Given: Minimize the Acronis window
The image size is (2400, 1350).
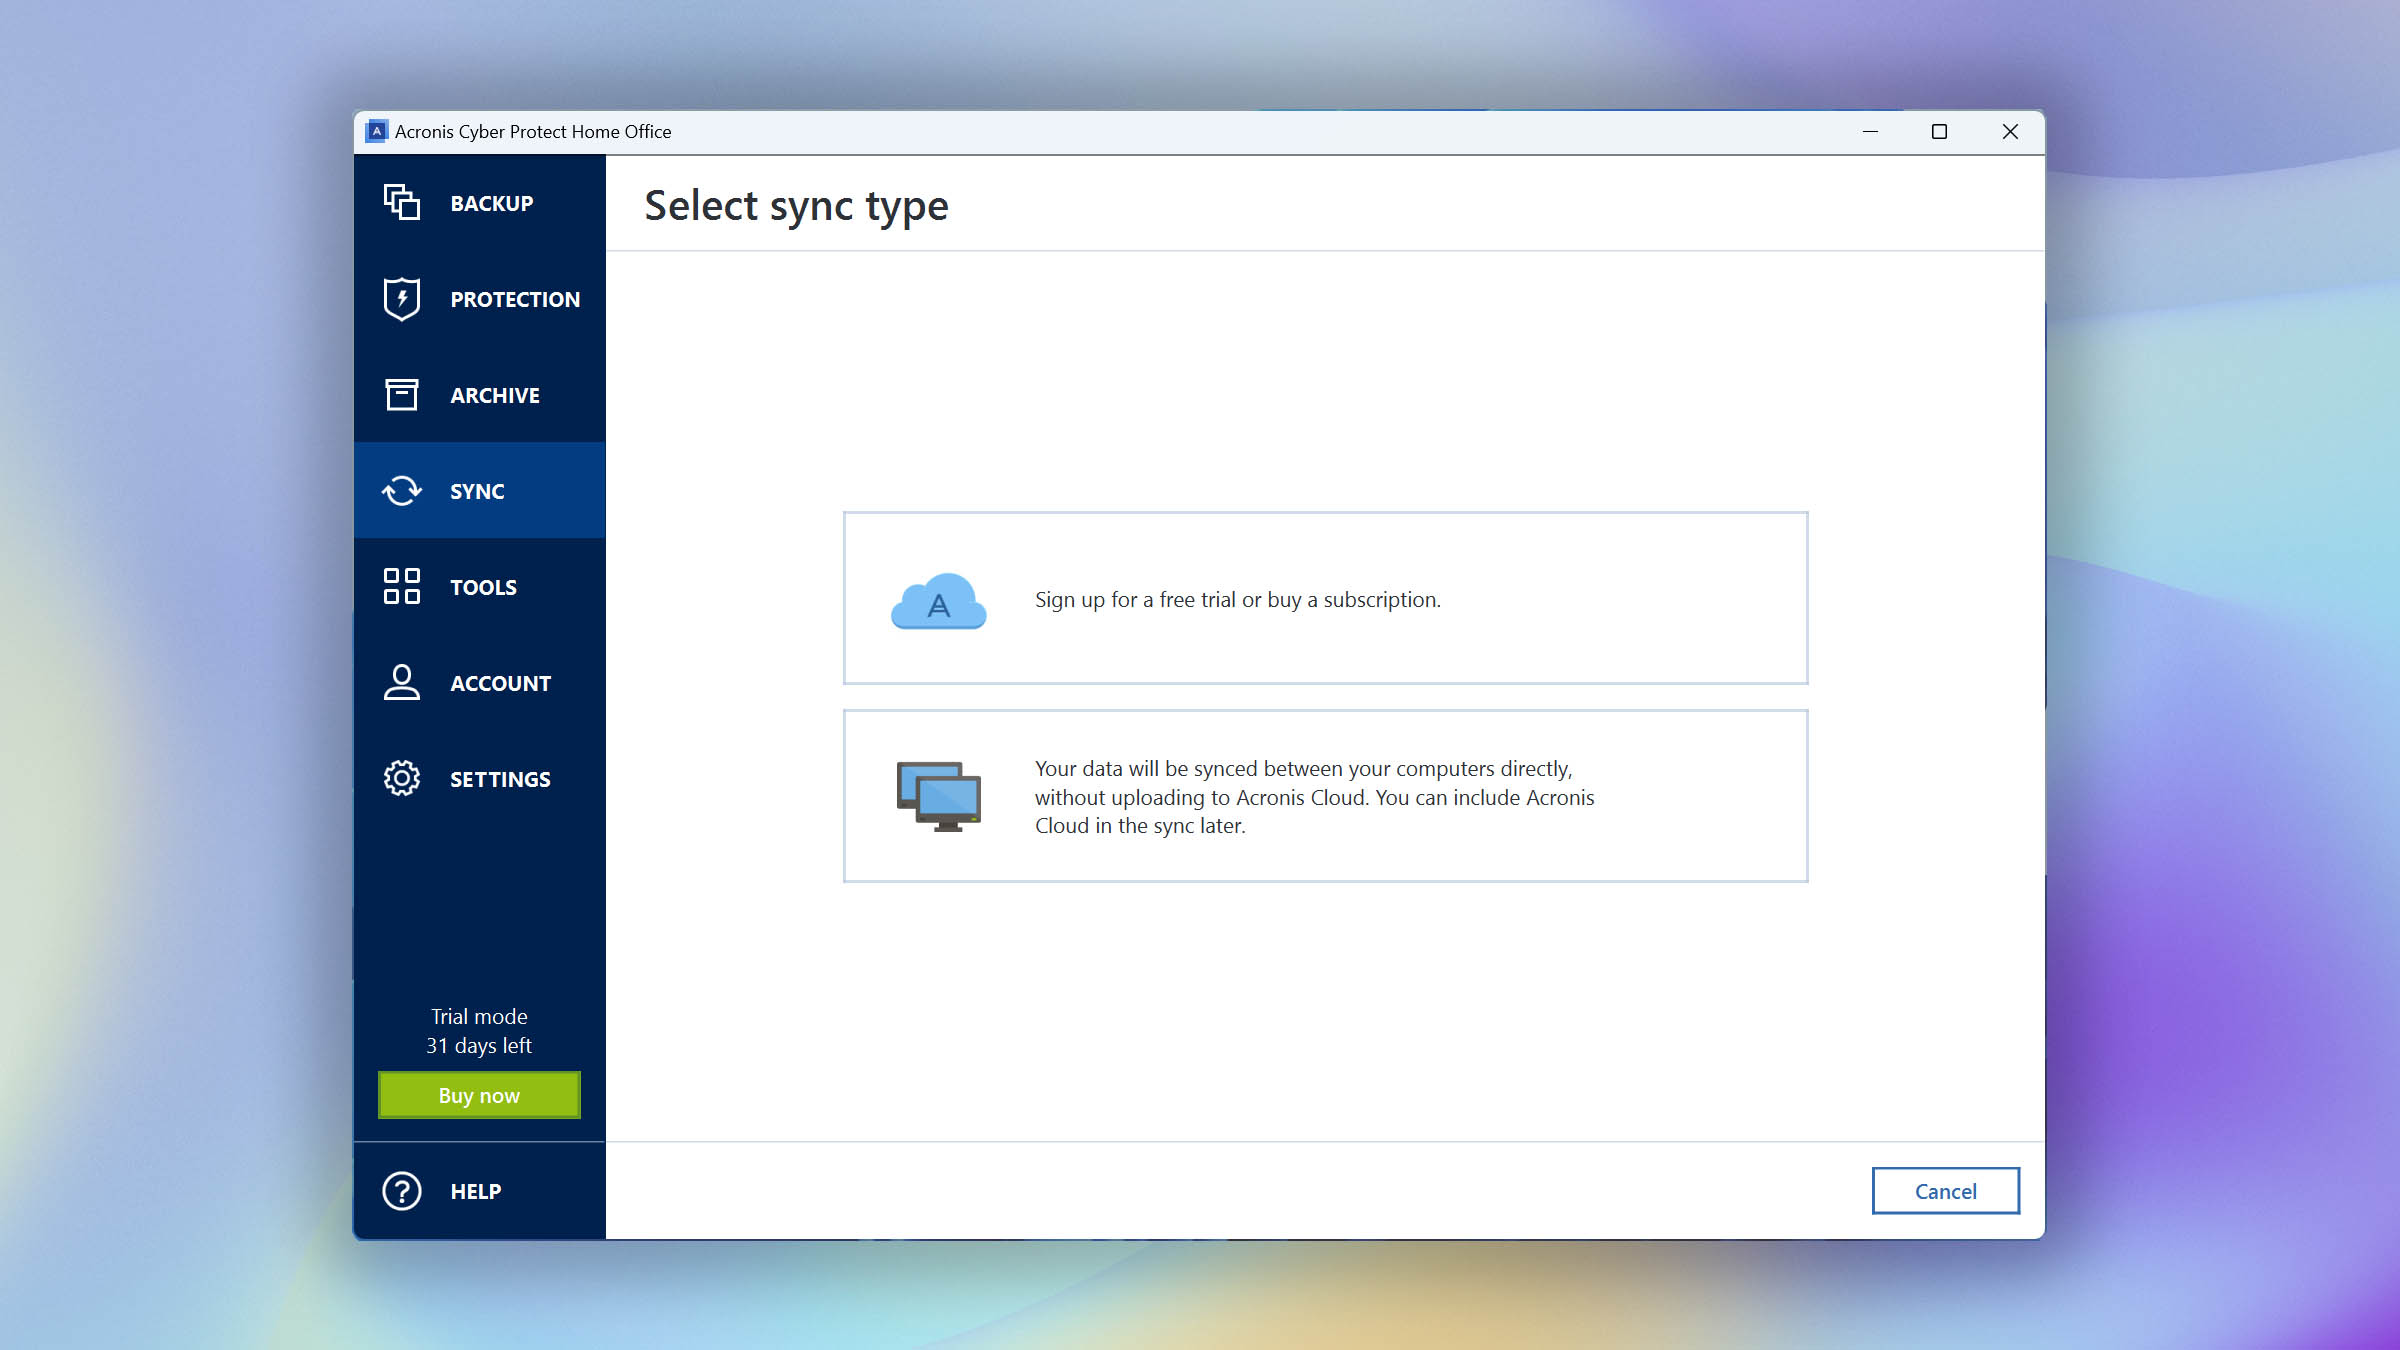Looking at the screenshot, I should click(1870, 131).
